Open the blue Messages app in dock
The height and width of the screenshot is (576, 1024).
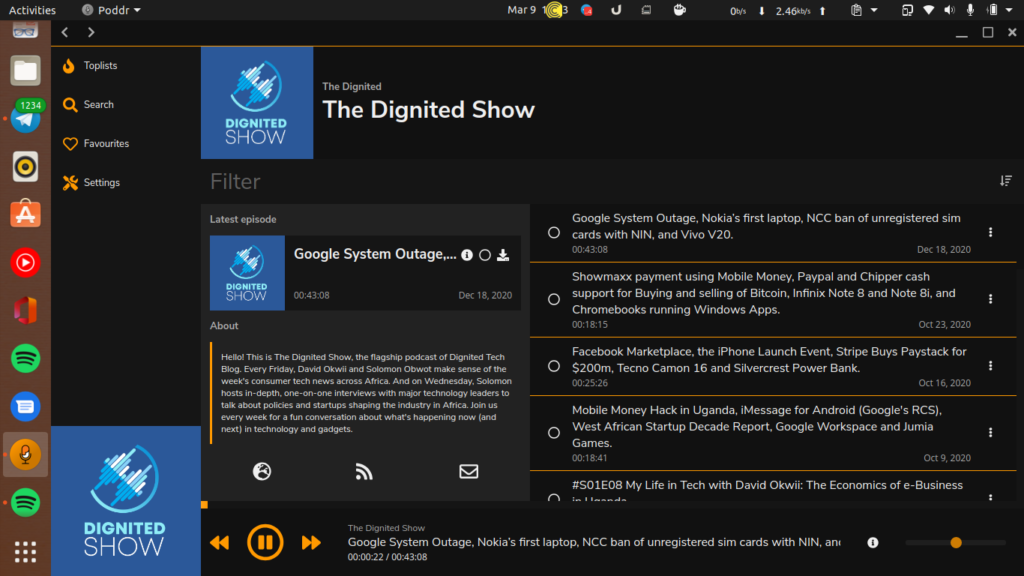pyautogui.click(x=25, y=406)
